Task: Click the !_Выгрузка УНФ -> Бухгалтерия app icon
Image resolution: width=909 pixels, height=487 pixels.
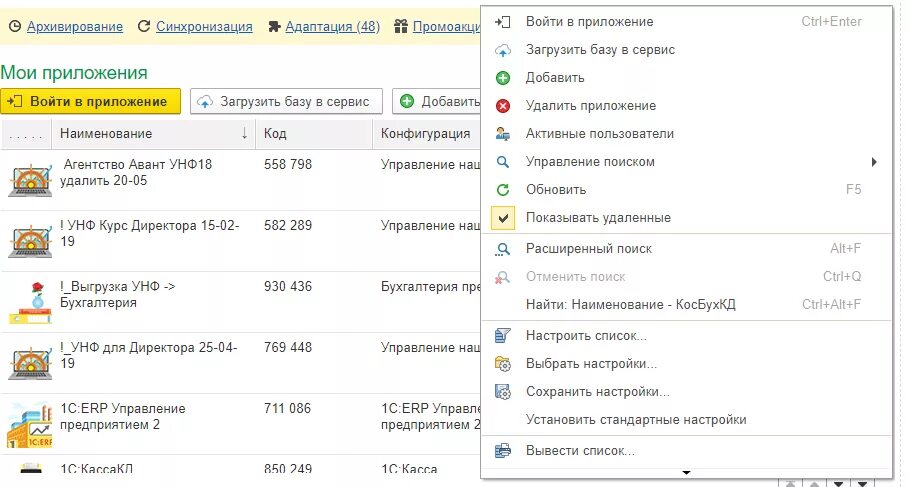Action: point(30,303)
